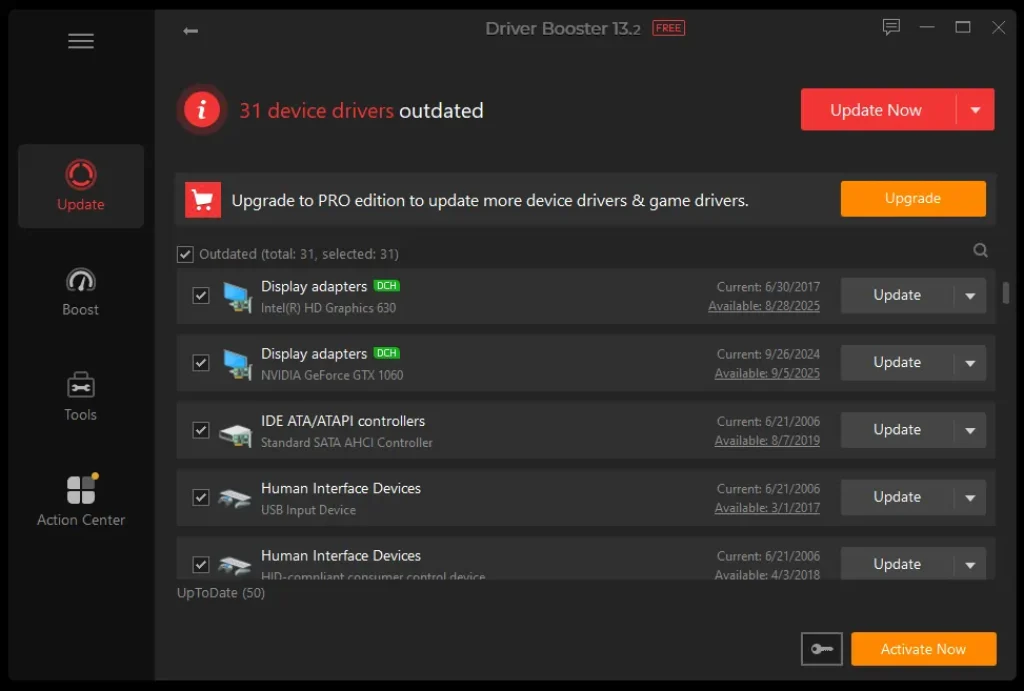Open the Update section in sidebar
The height and width of the screenshot is (691, 1024).
pos(81,185)
